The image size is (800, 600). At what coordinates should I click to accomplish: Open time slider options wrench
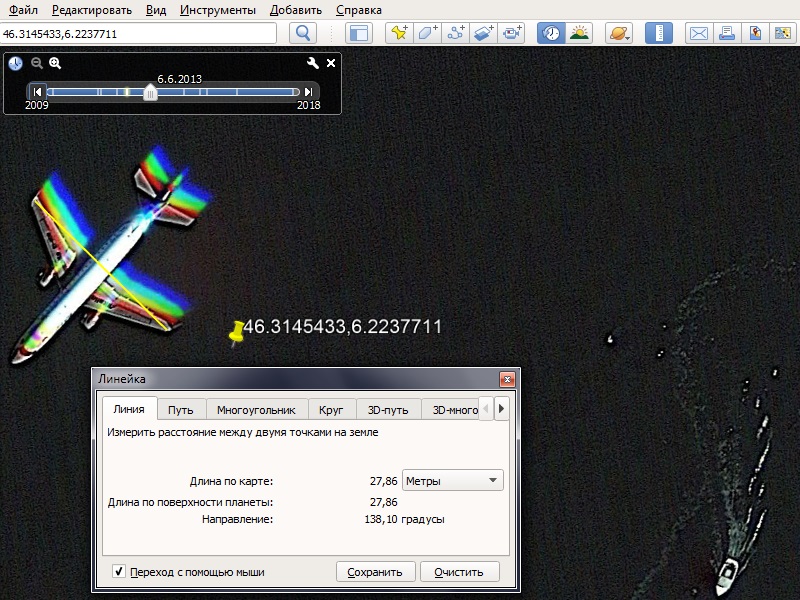(x=313, y=63)
